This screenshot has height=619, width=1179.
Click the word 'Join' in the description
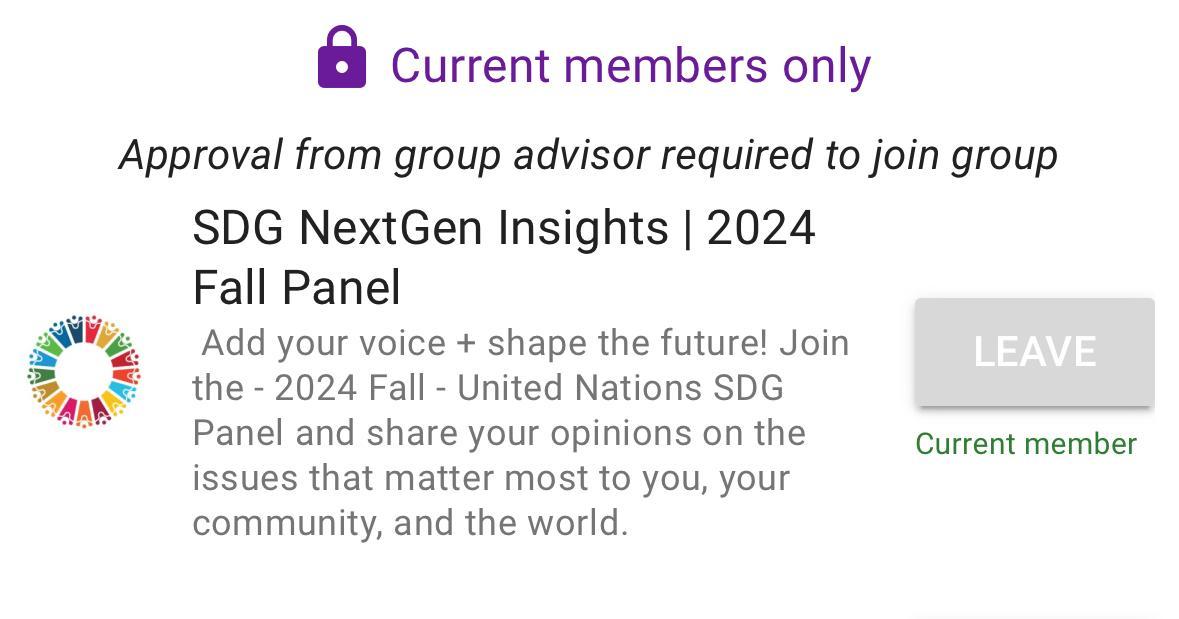point(814,343)
